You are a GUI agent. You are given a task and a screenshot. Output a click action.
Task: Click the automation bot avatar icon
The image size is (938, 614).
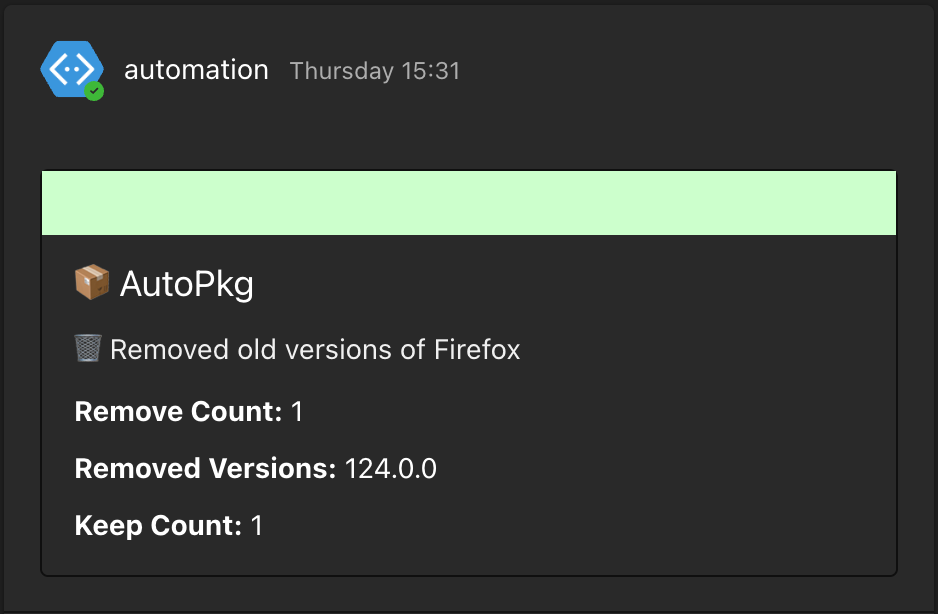point(71,69)
